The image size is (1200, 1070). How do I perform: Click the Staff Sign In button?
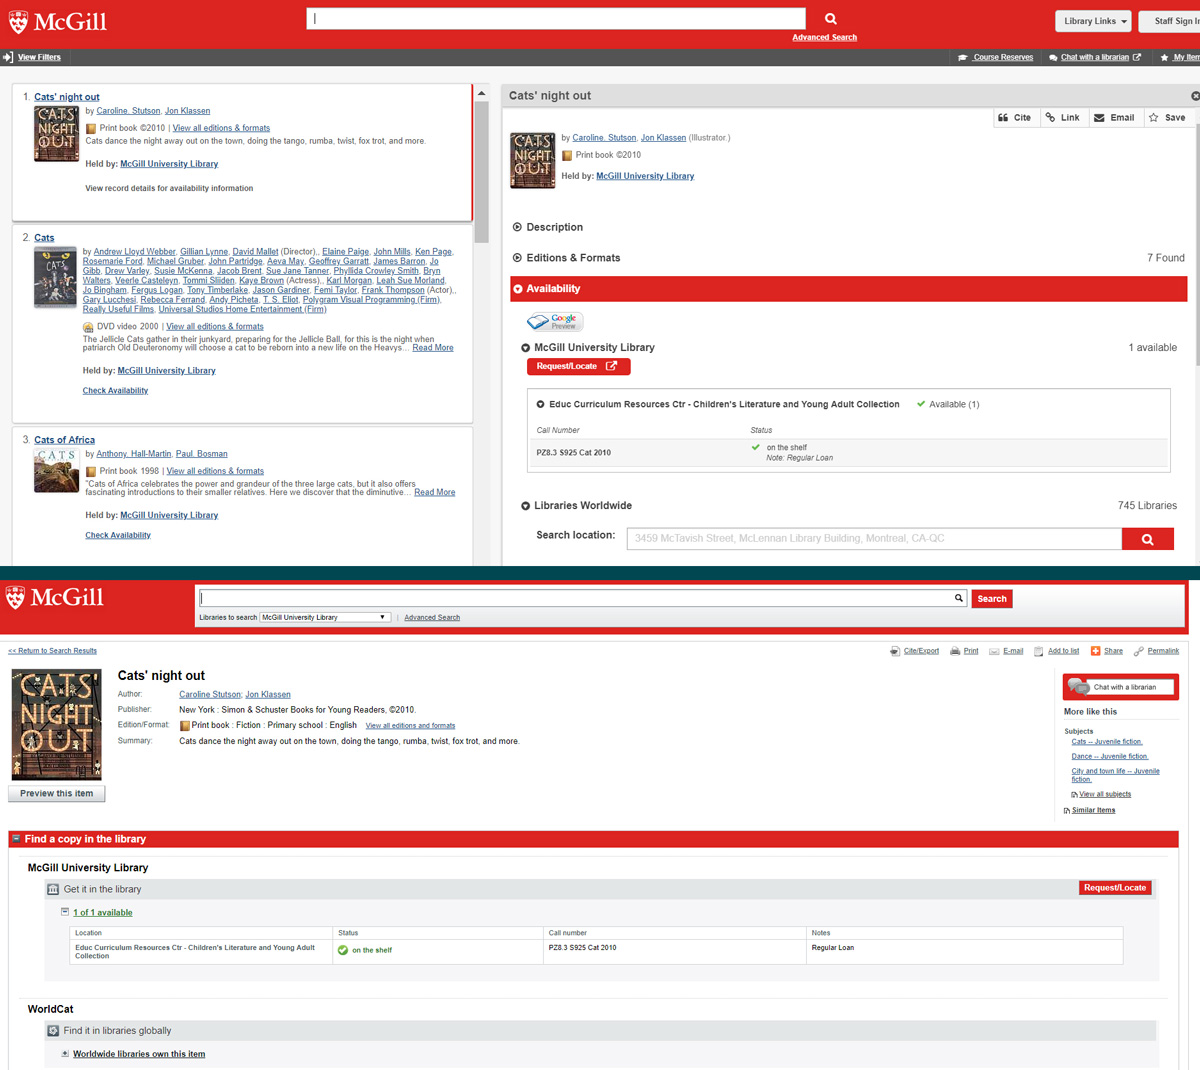pyautogui.click(x=1172, y=21)
